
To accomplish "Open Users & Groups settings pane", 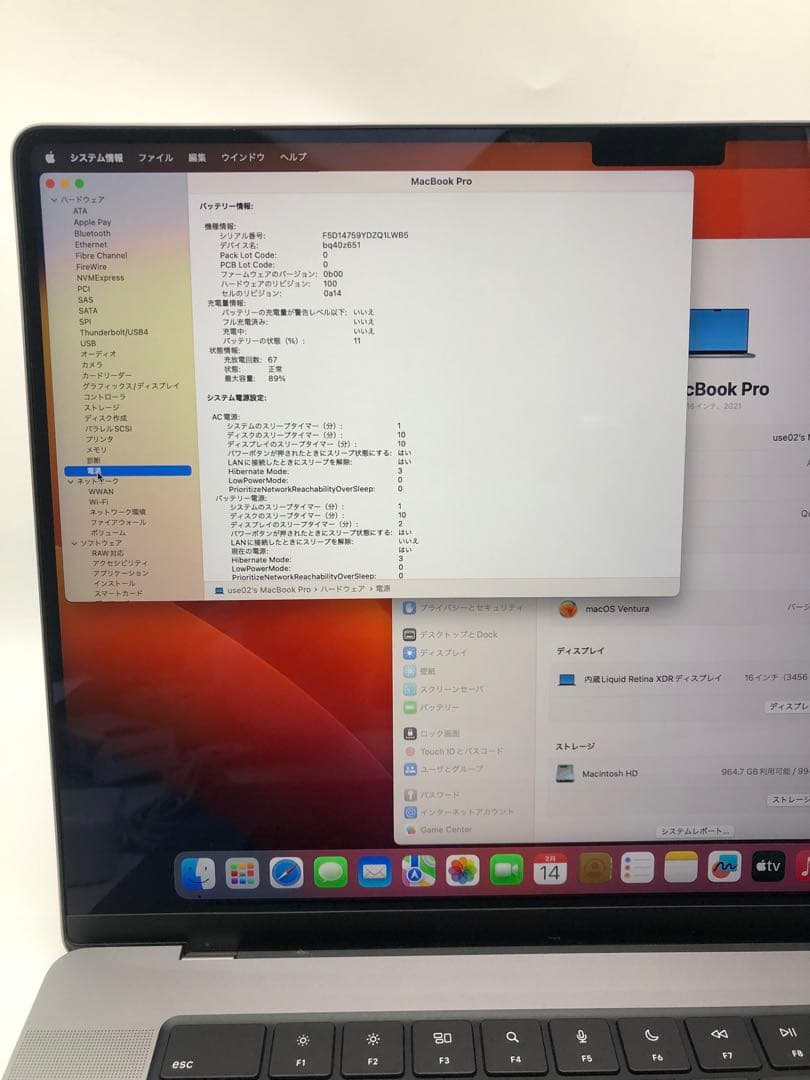I will click(444, 769).
